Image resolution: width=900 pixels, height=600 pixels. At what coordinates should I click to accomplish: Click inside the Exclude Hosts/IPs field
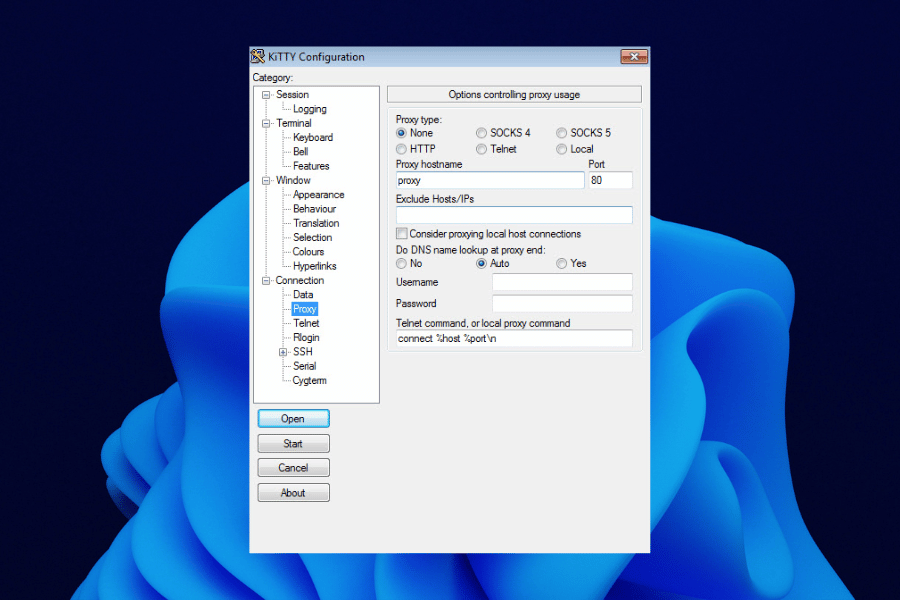pos(513,214)
